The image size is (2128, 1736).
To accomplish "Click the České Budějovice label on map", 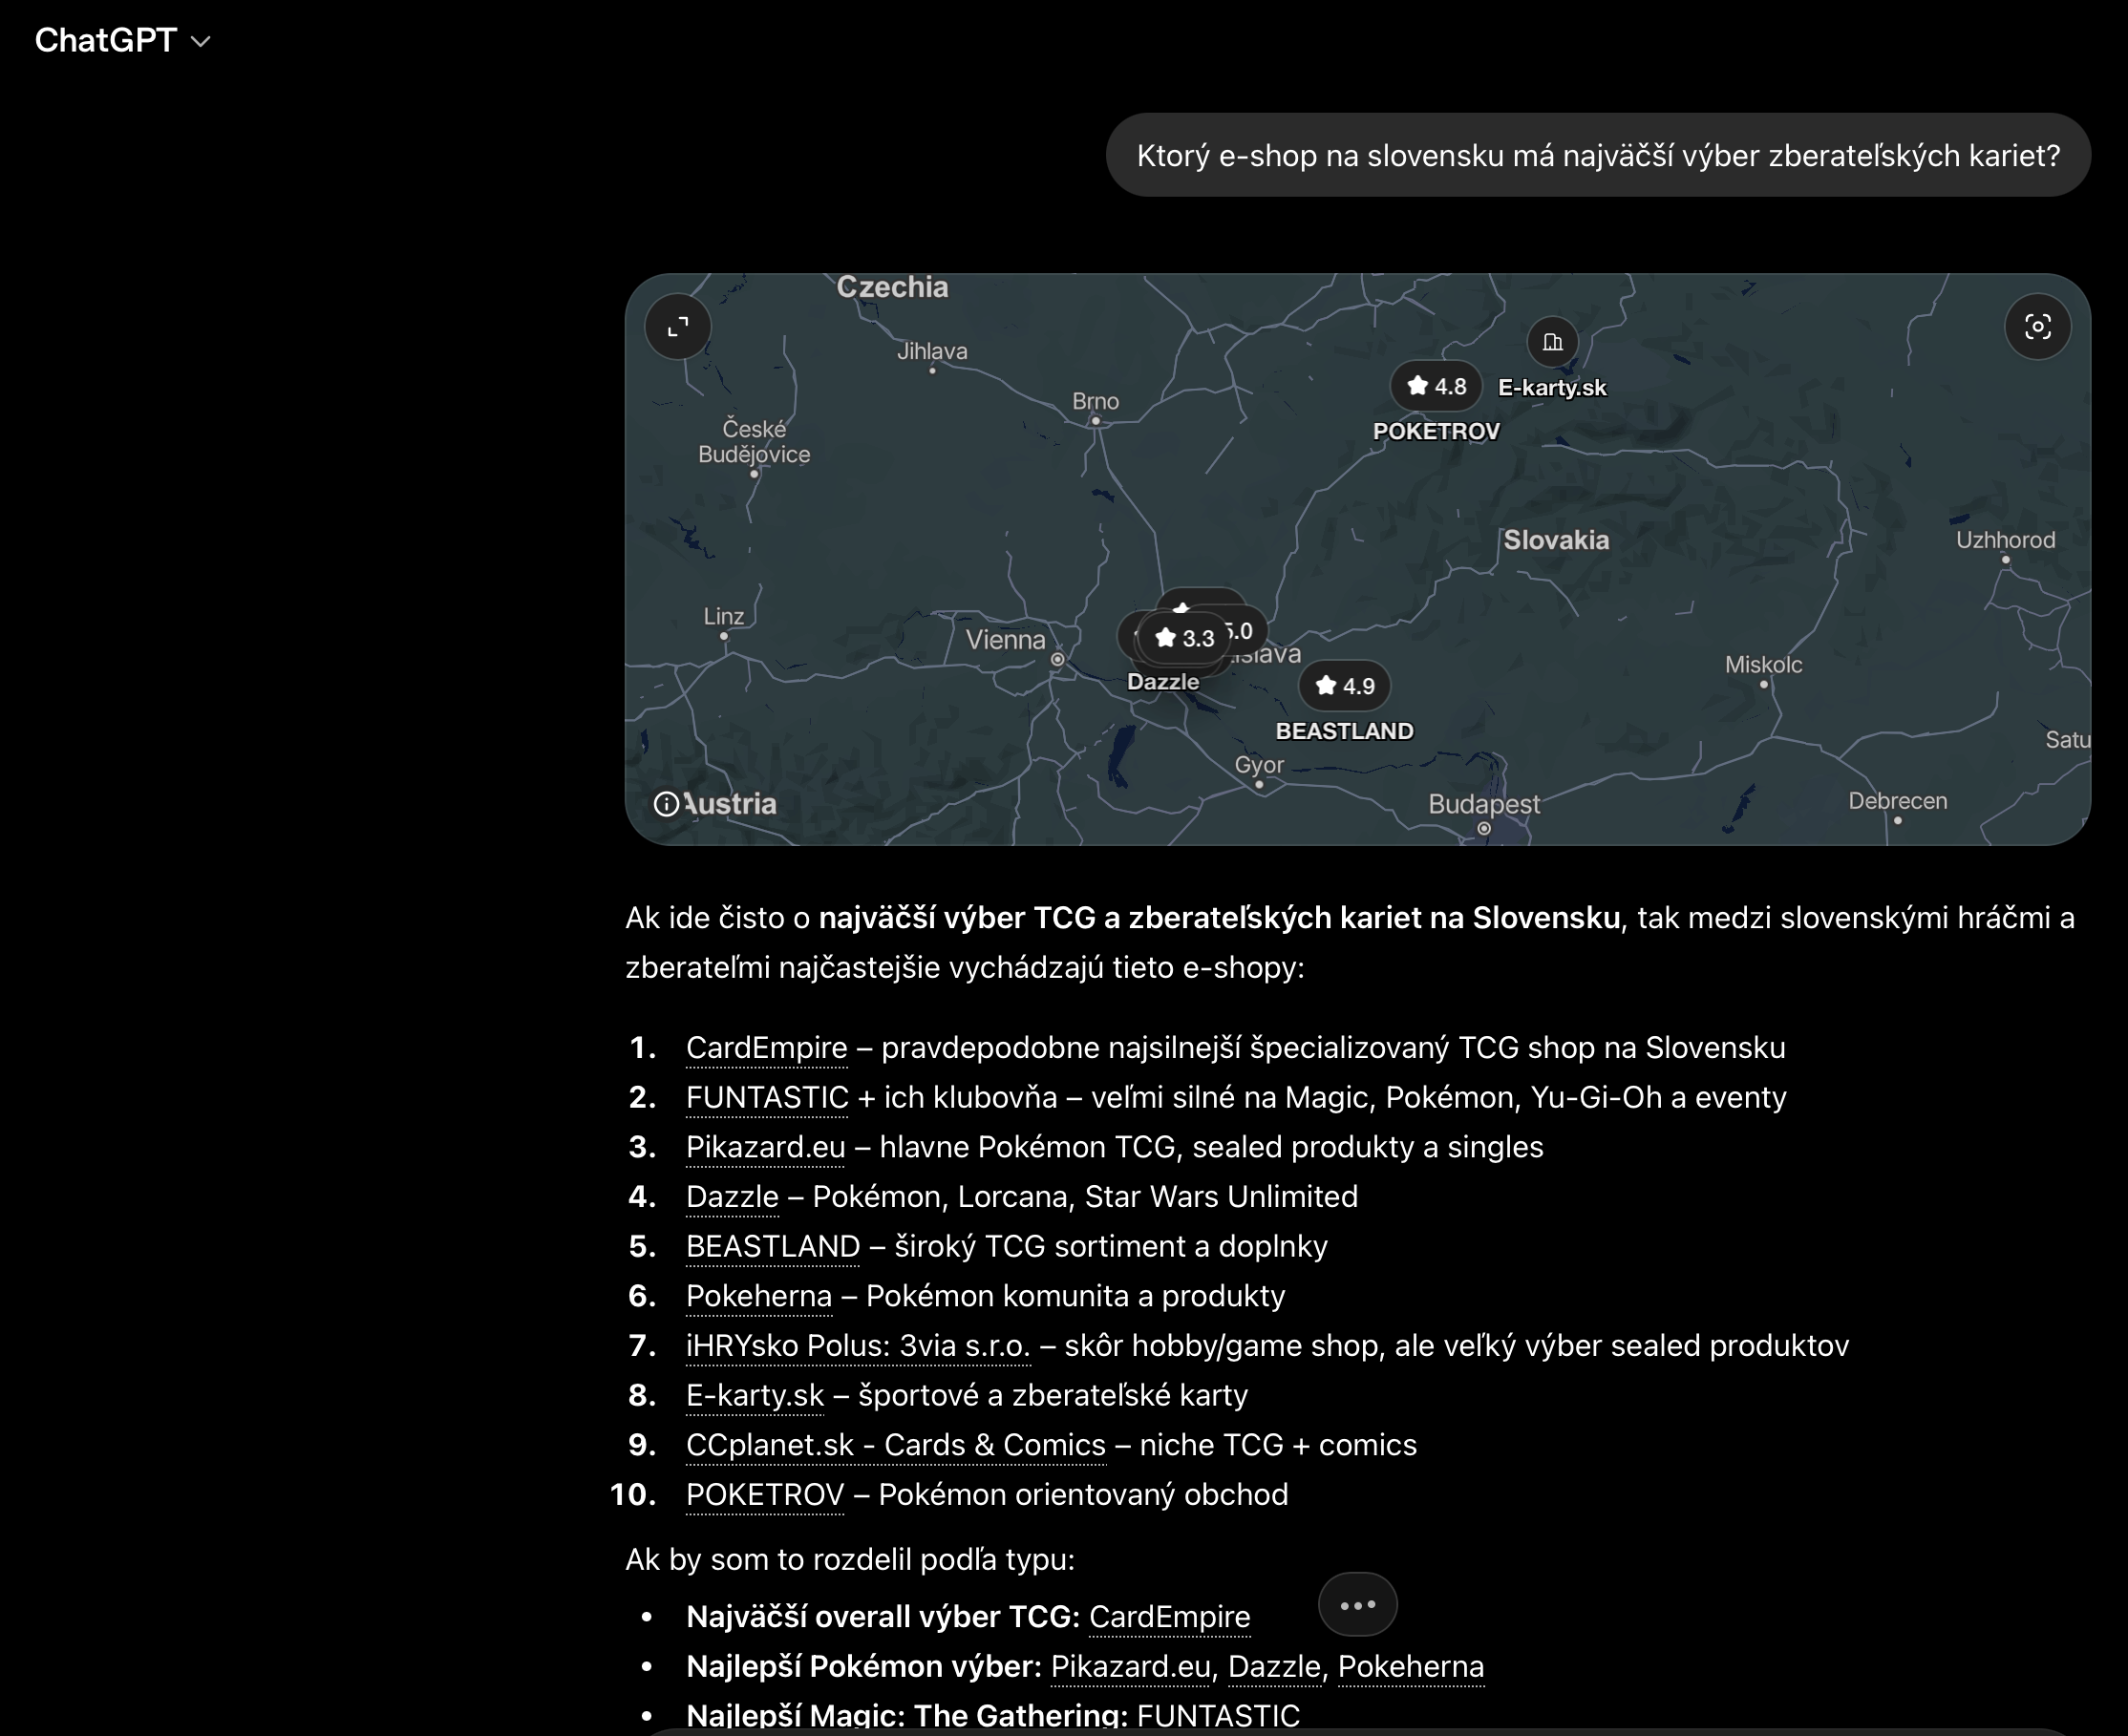I will tap(754, 441).
